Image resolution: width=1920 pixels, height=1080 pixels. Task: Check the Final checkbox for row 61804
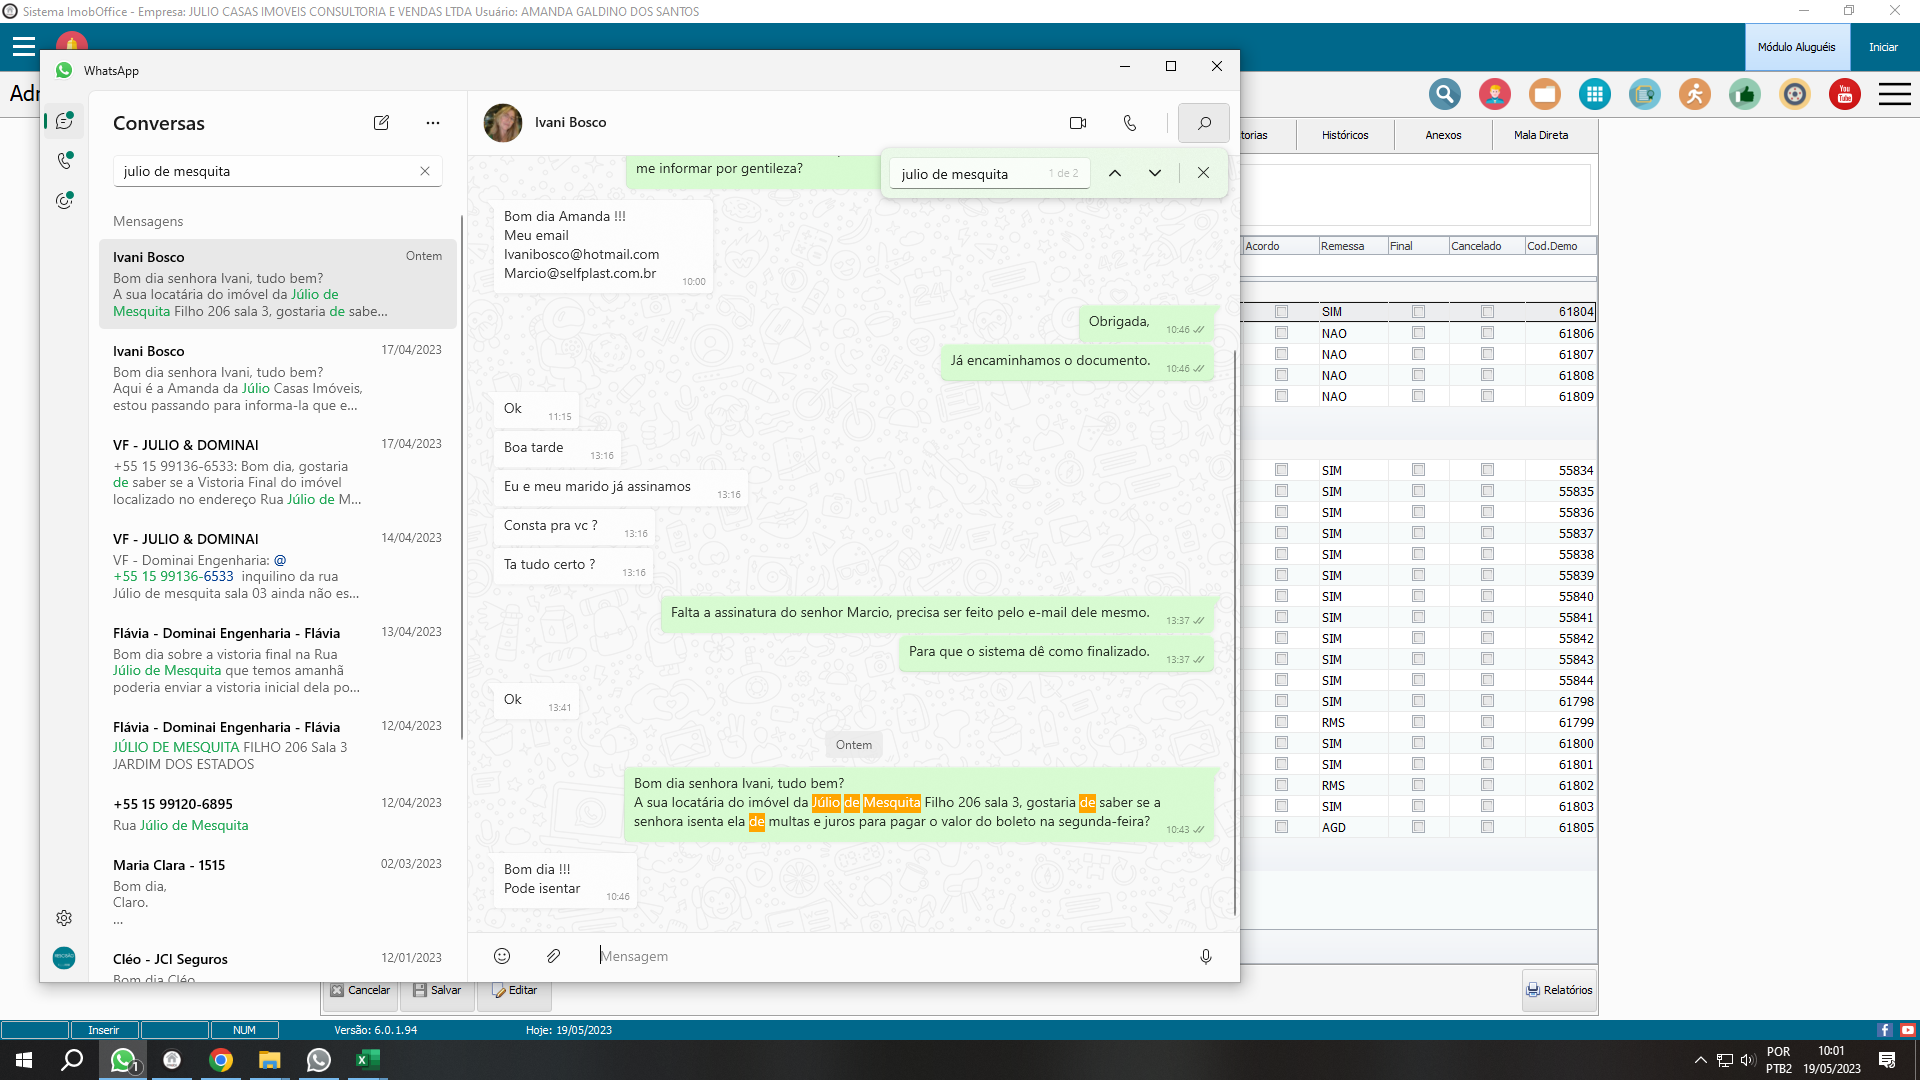1418,312
